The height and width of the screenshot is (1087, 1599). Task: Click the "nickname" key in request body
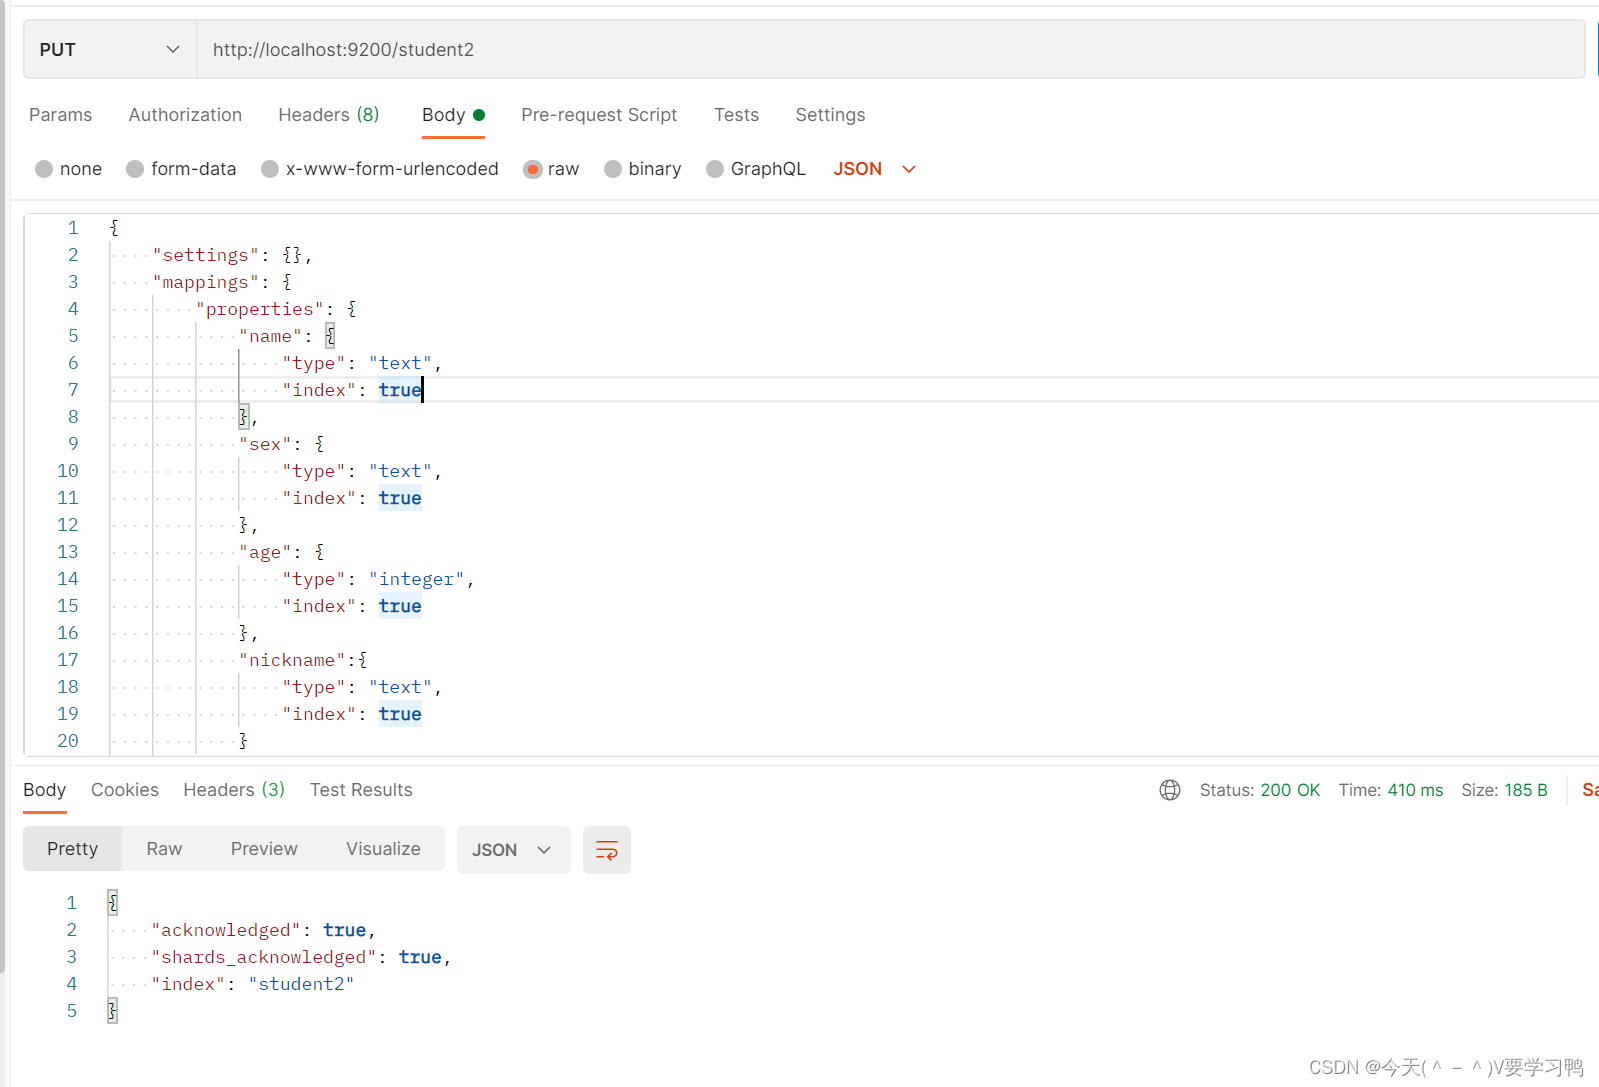[292, 660]
